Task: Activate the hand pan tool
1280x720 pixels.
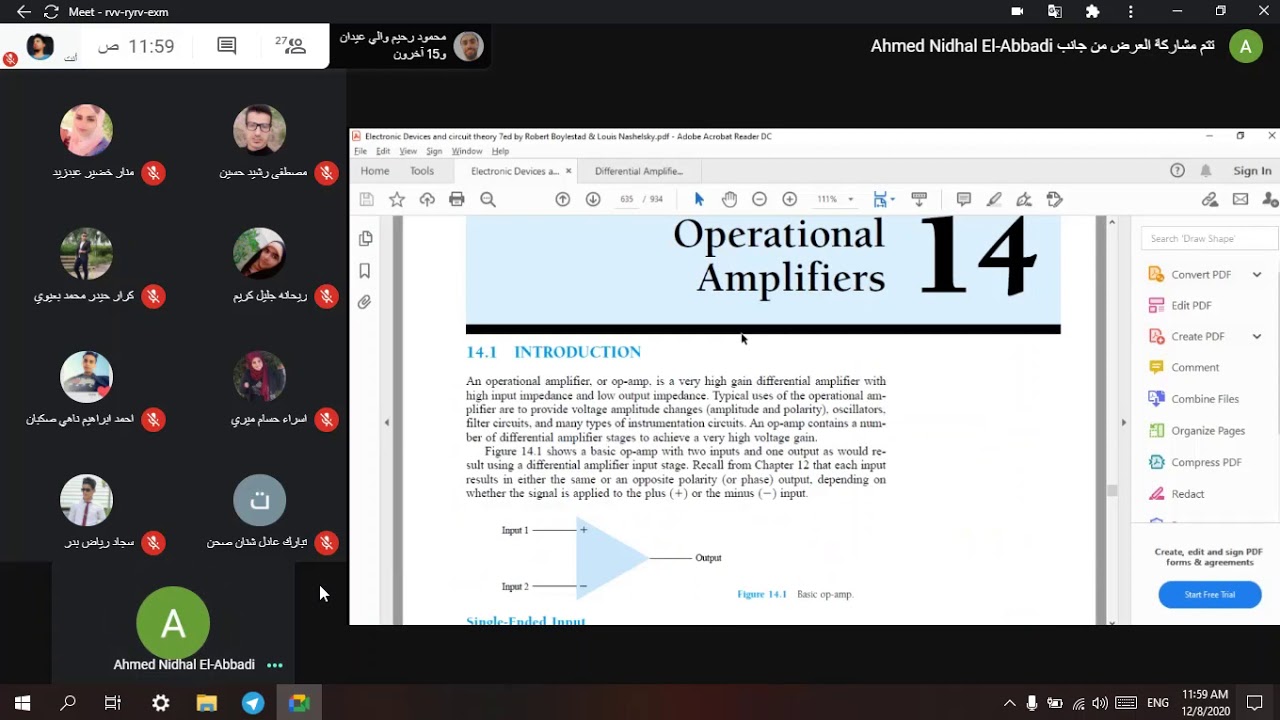Action: 729,199
